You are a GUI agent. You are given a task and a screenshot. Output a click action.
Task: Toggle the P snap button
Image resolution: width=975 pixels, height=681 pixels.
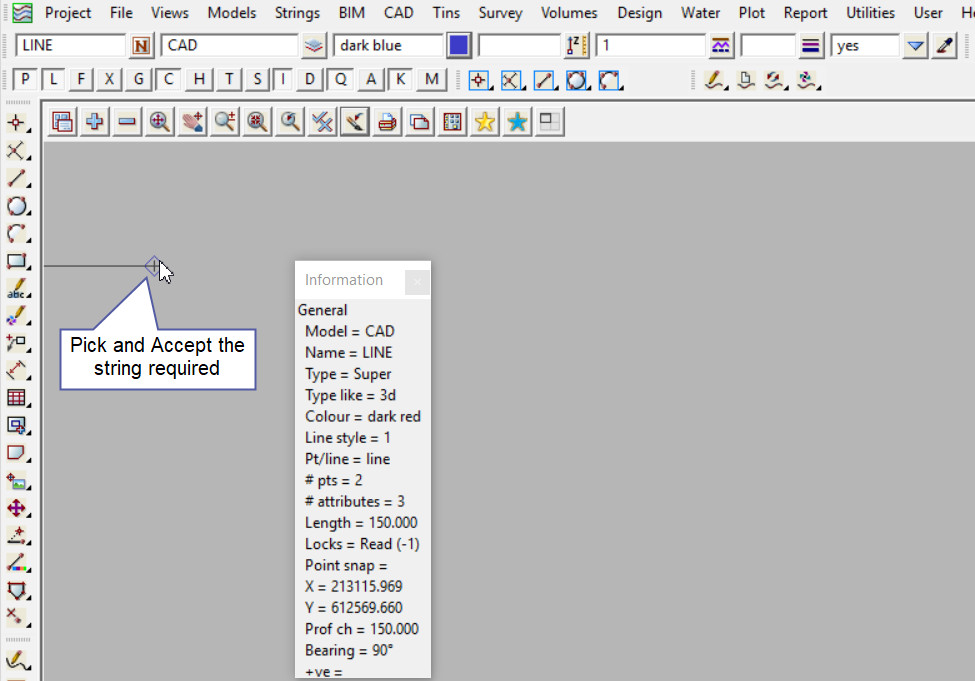tap(26, 80)
